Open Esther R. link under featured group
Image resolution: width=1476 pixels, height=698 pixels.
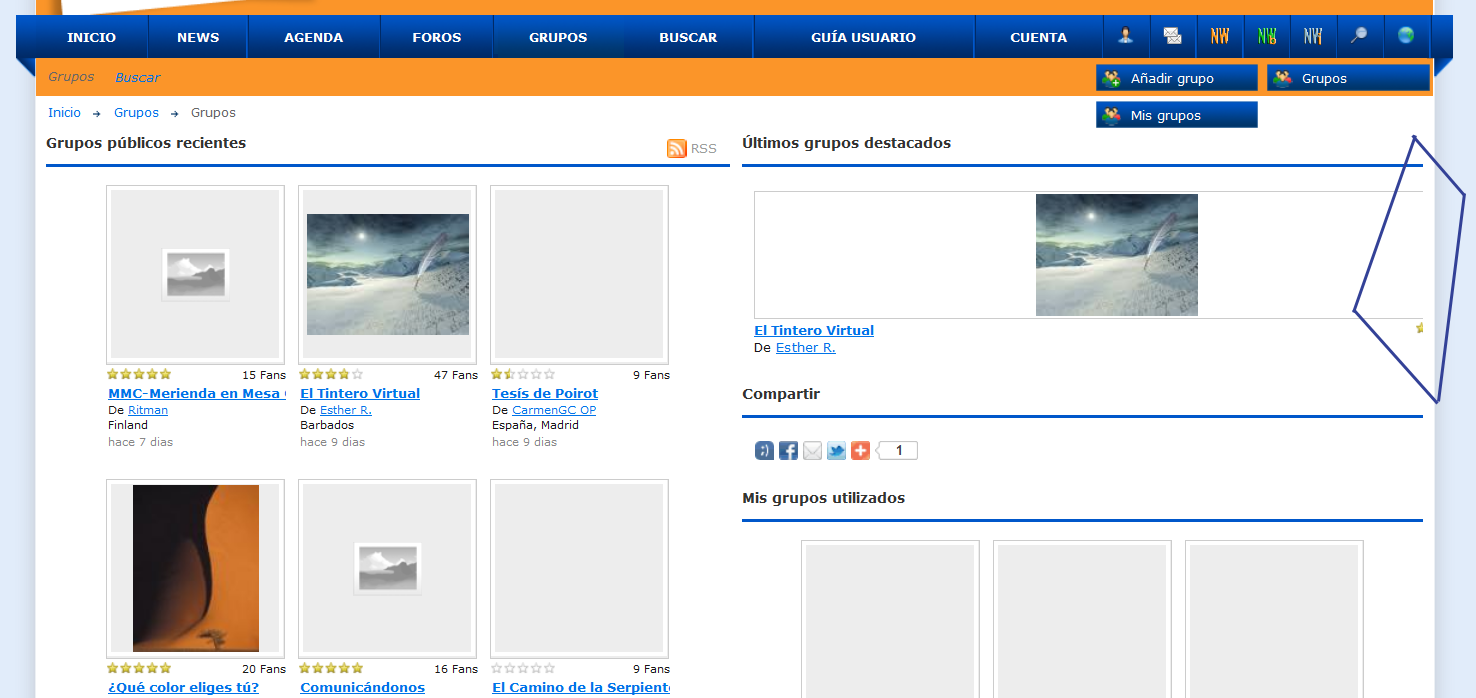[806, 348]
